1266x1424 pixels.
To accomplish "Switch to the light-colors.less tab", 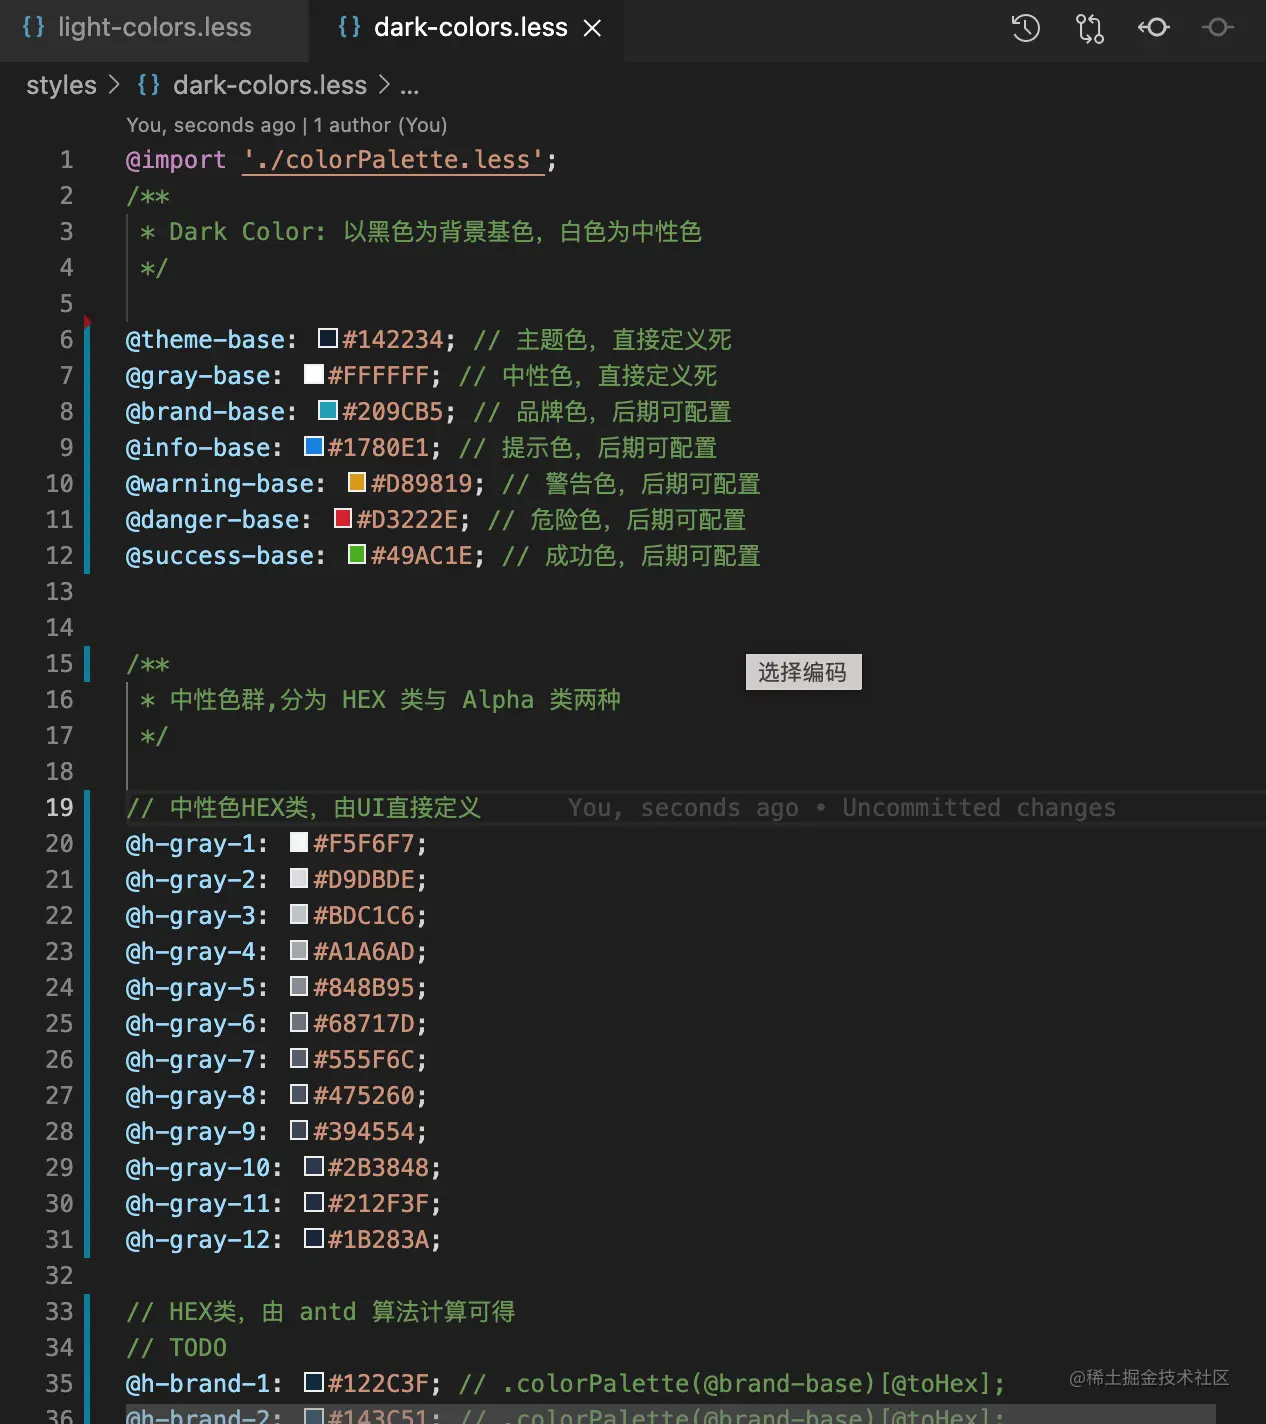I will 155,28.
